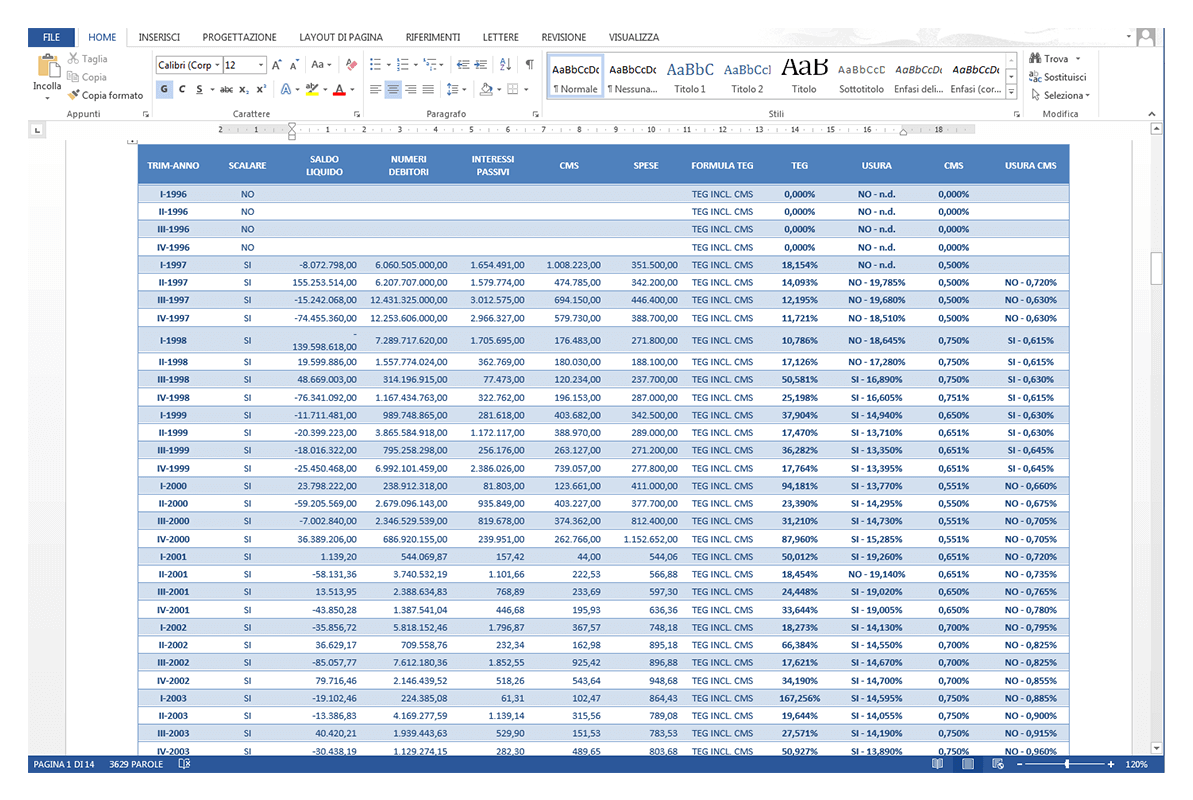Align text right
Viewport: 1193px width, 800px height.
tap(411, 89)
